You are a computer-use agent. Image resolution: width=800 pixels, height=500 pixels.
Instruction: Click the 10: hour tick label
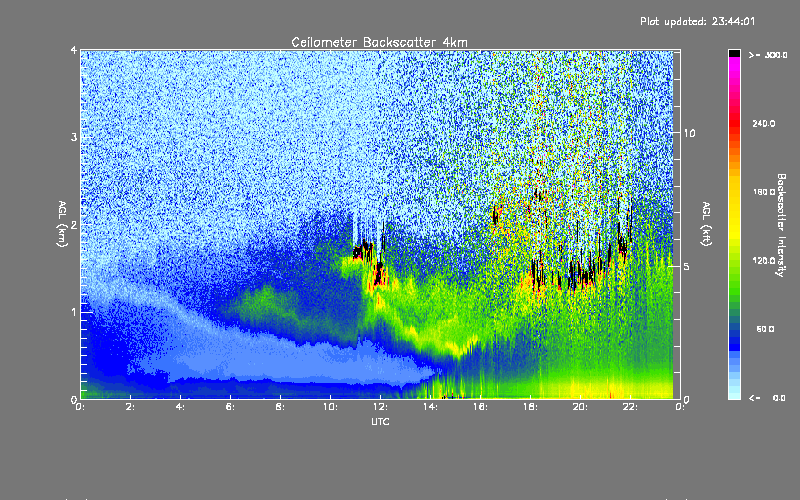click(330, 407)
